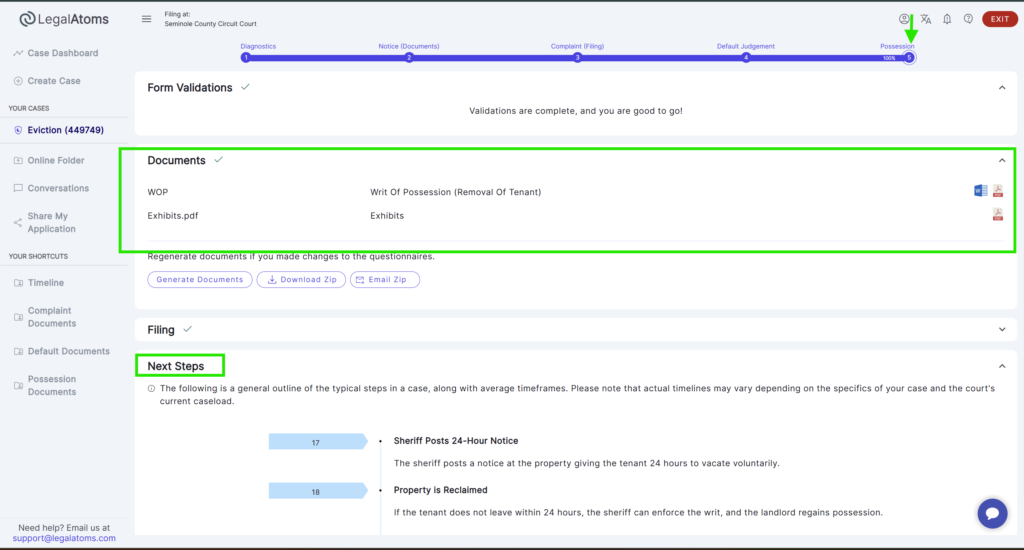1024x550 pixels.
Task: Collapse the Form Validations section
Action: coord(1002,88)
